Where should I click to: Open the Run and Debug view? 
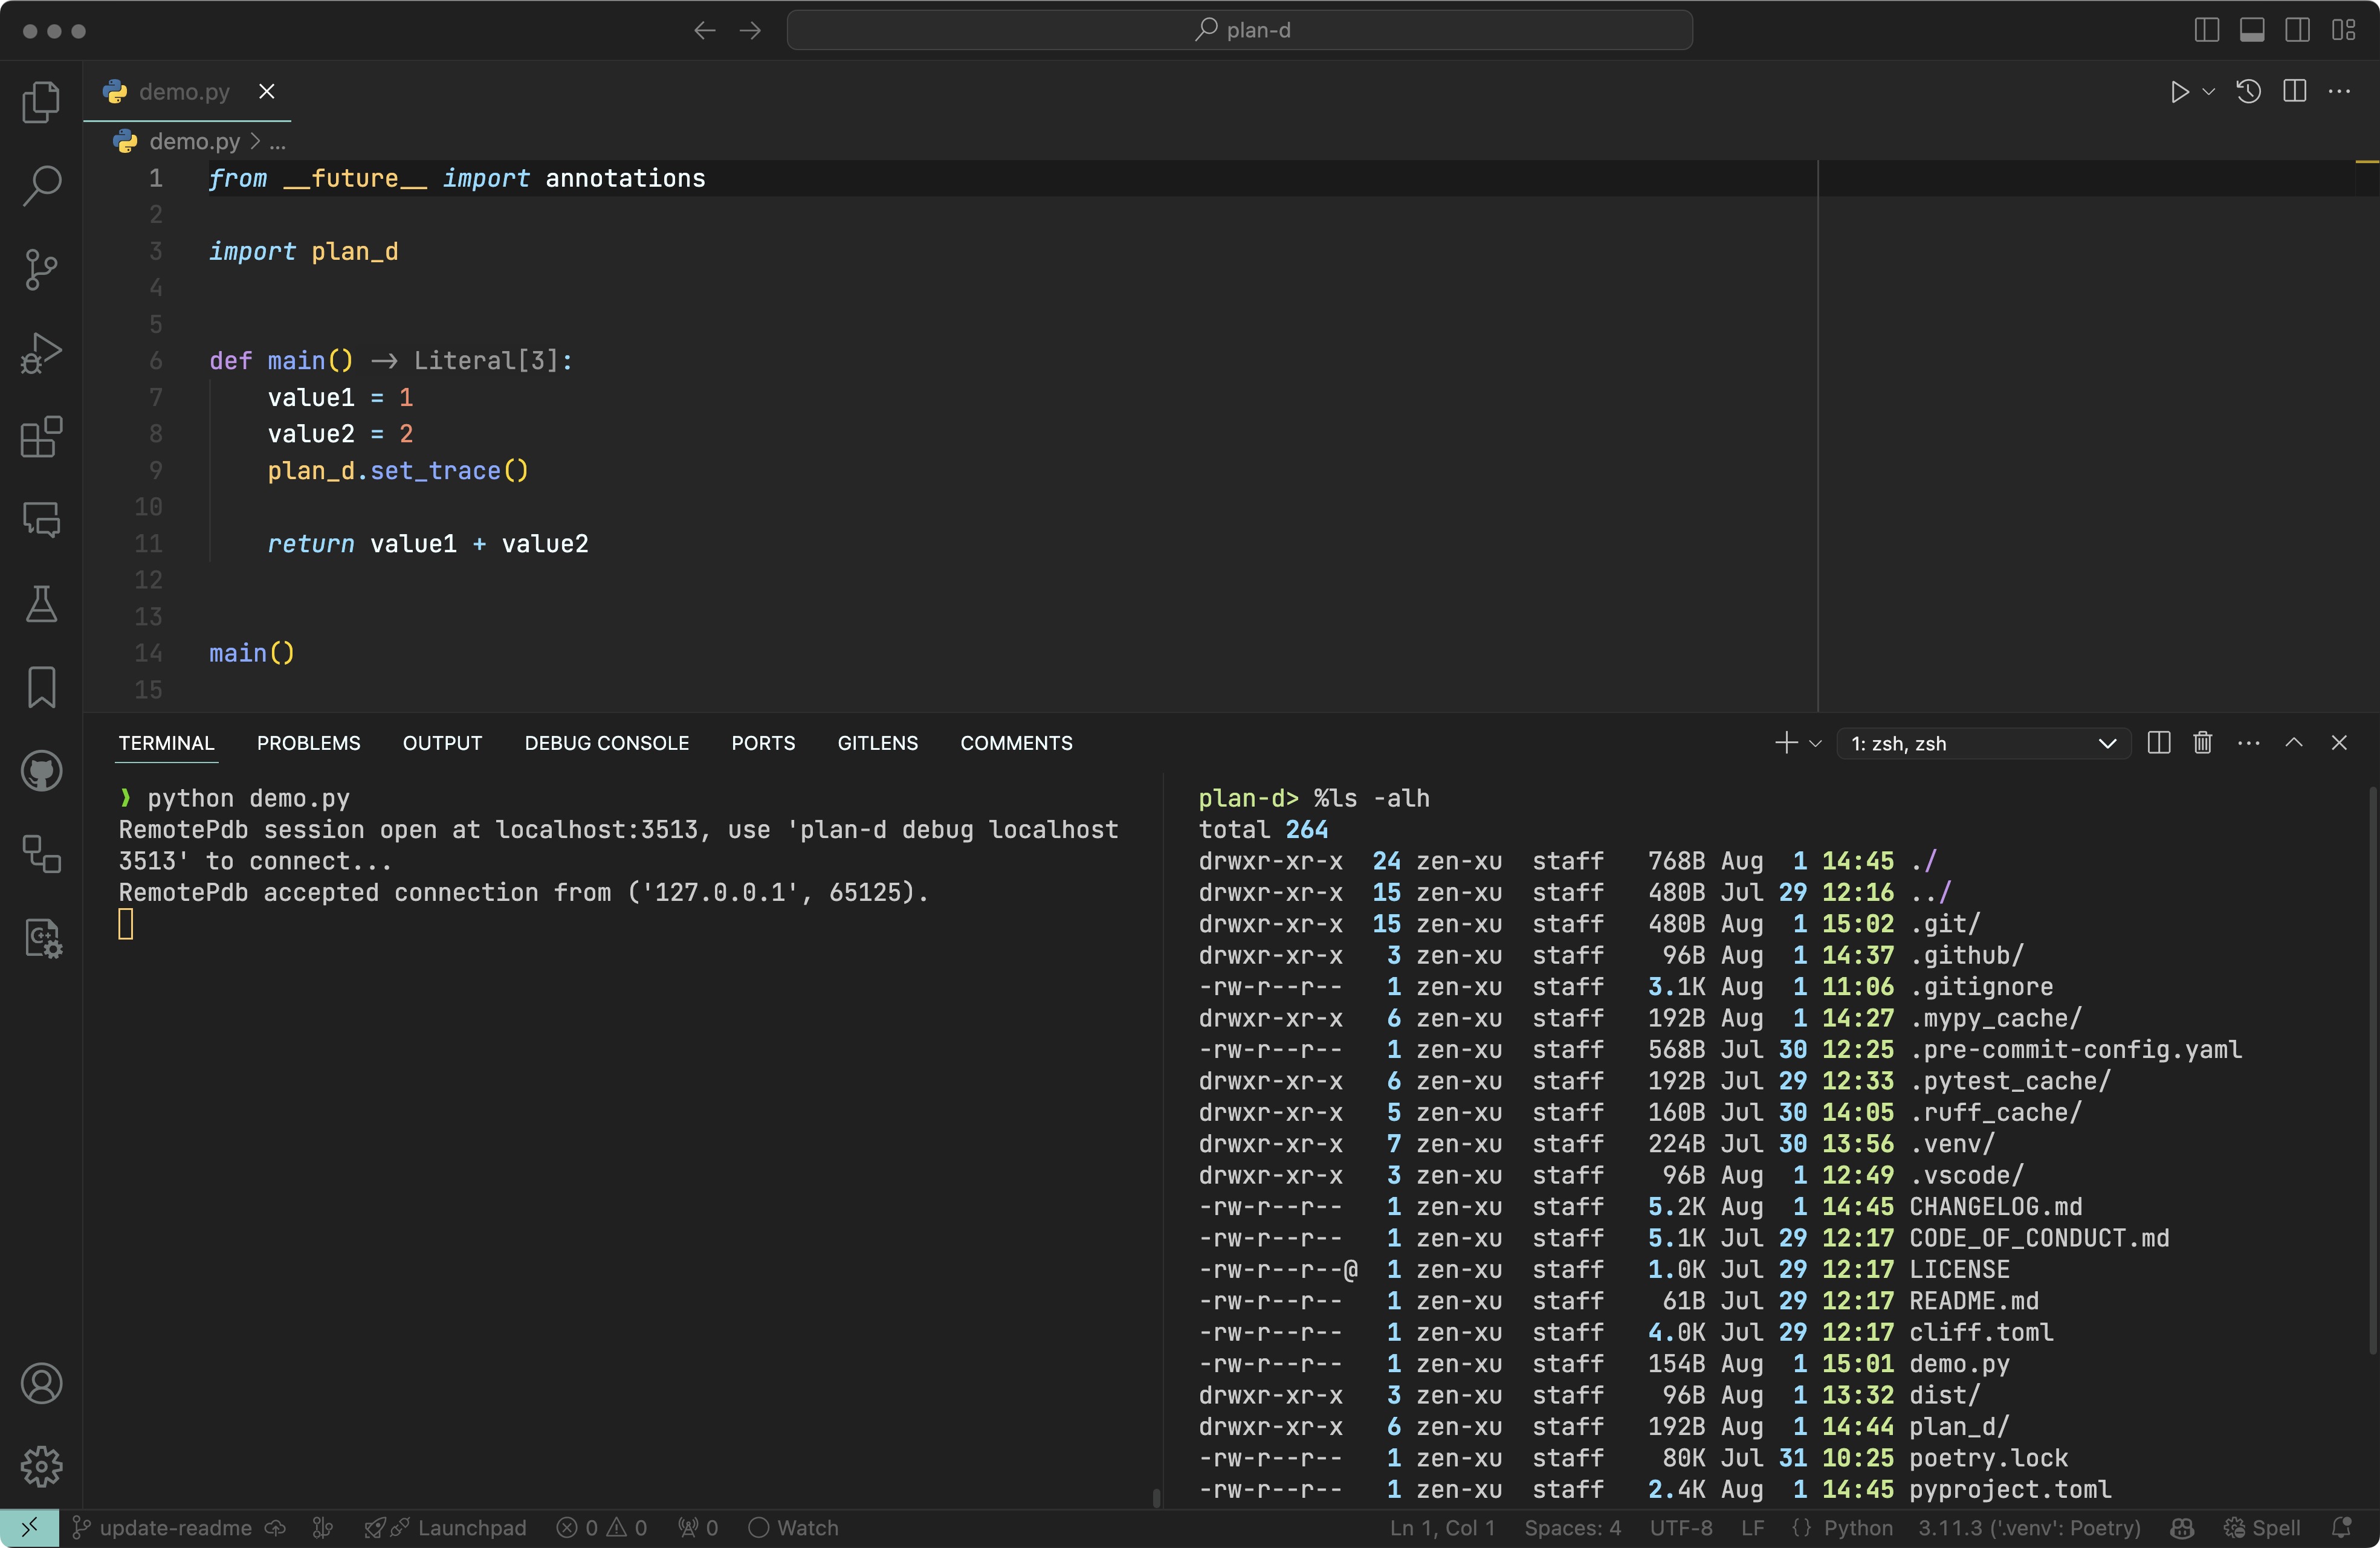41,353
